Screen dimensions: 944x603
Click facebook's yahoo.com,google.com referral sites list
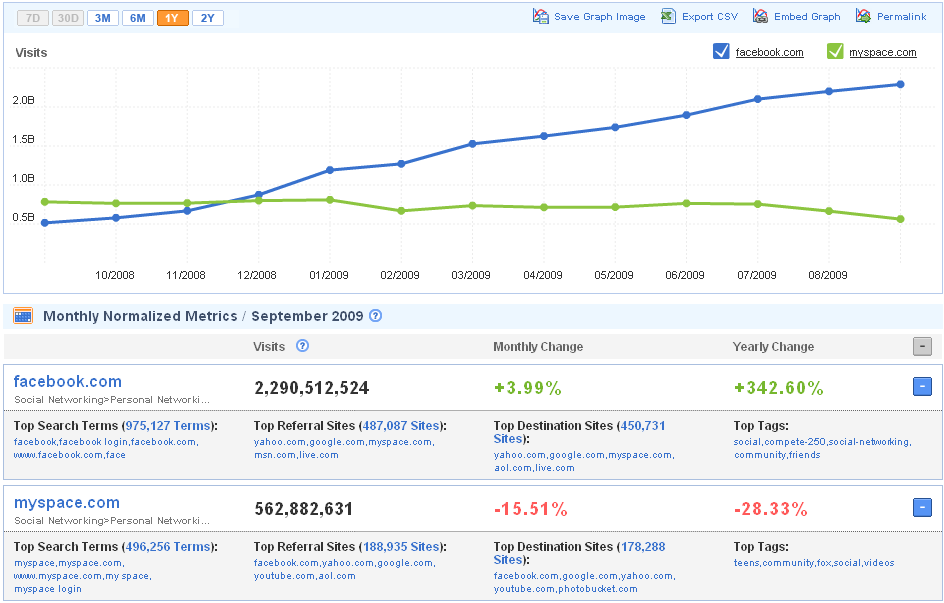(x=343, y=448)
